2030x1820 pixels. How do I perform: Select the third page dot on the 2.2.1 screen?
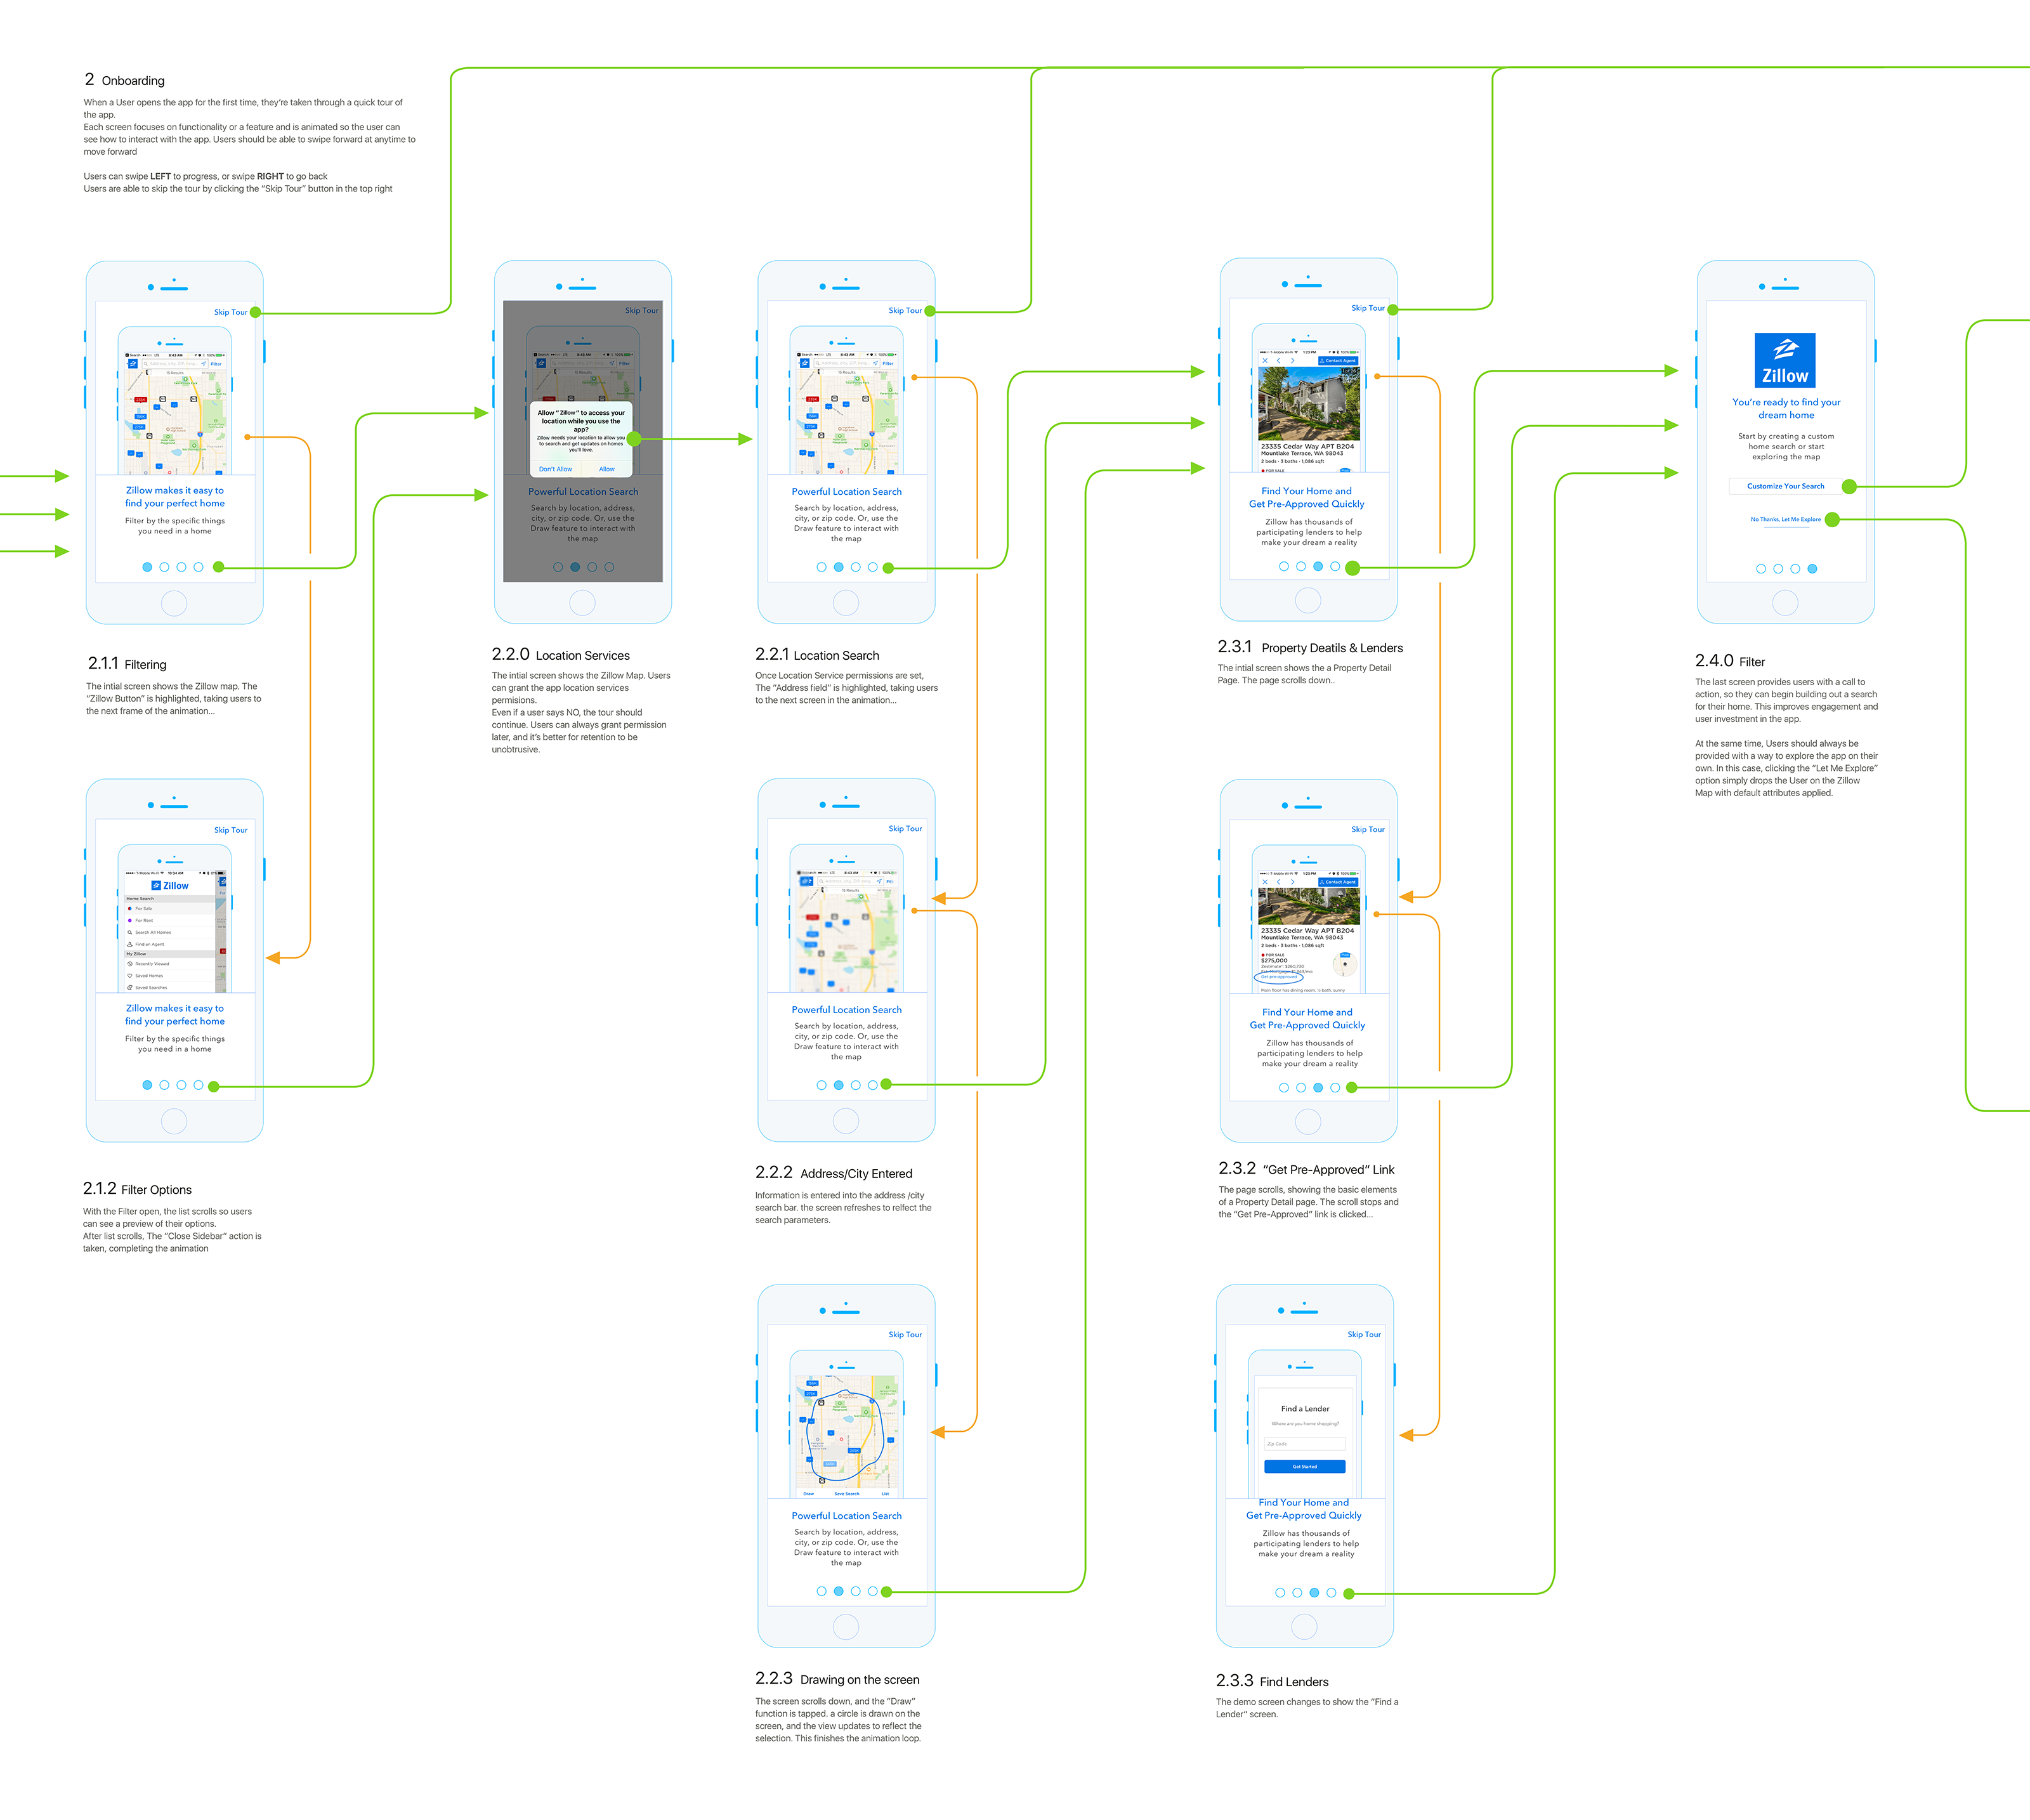(855, 567)
